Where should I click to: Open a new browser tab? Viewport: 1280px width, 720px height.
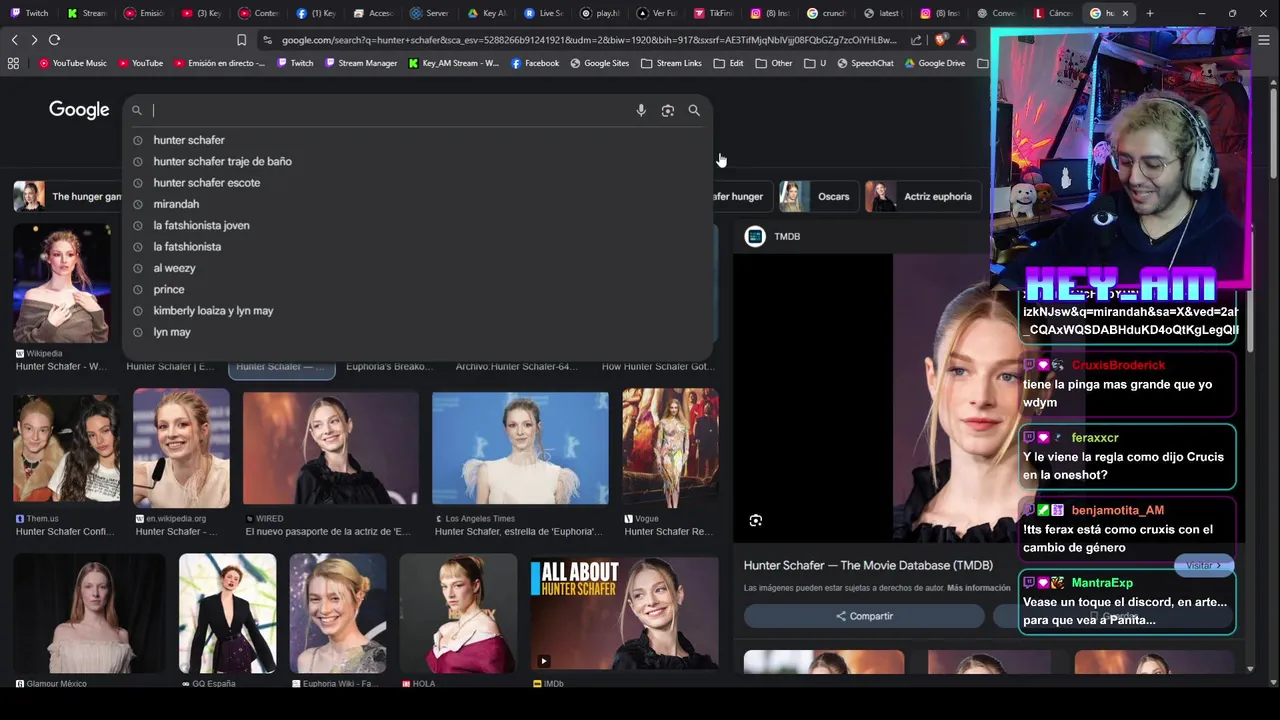tap(1150, 13)
